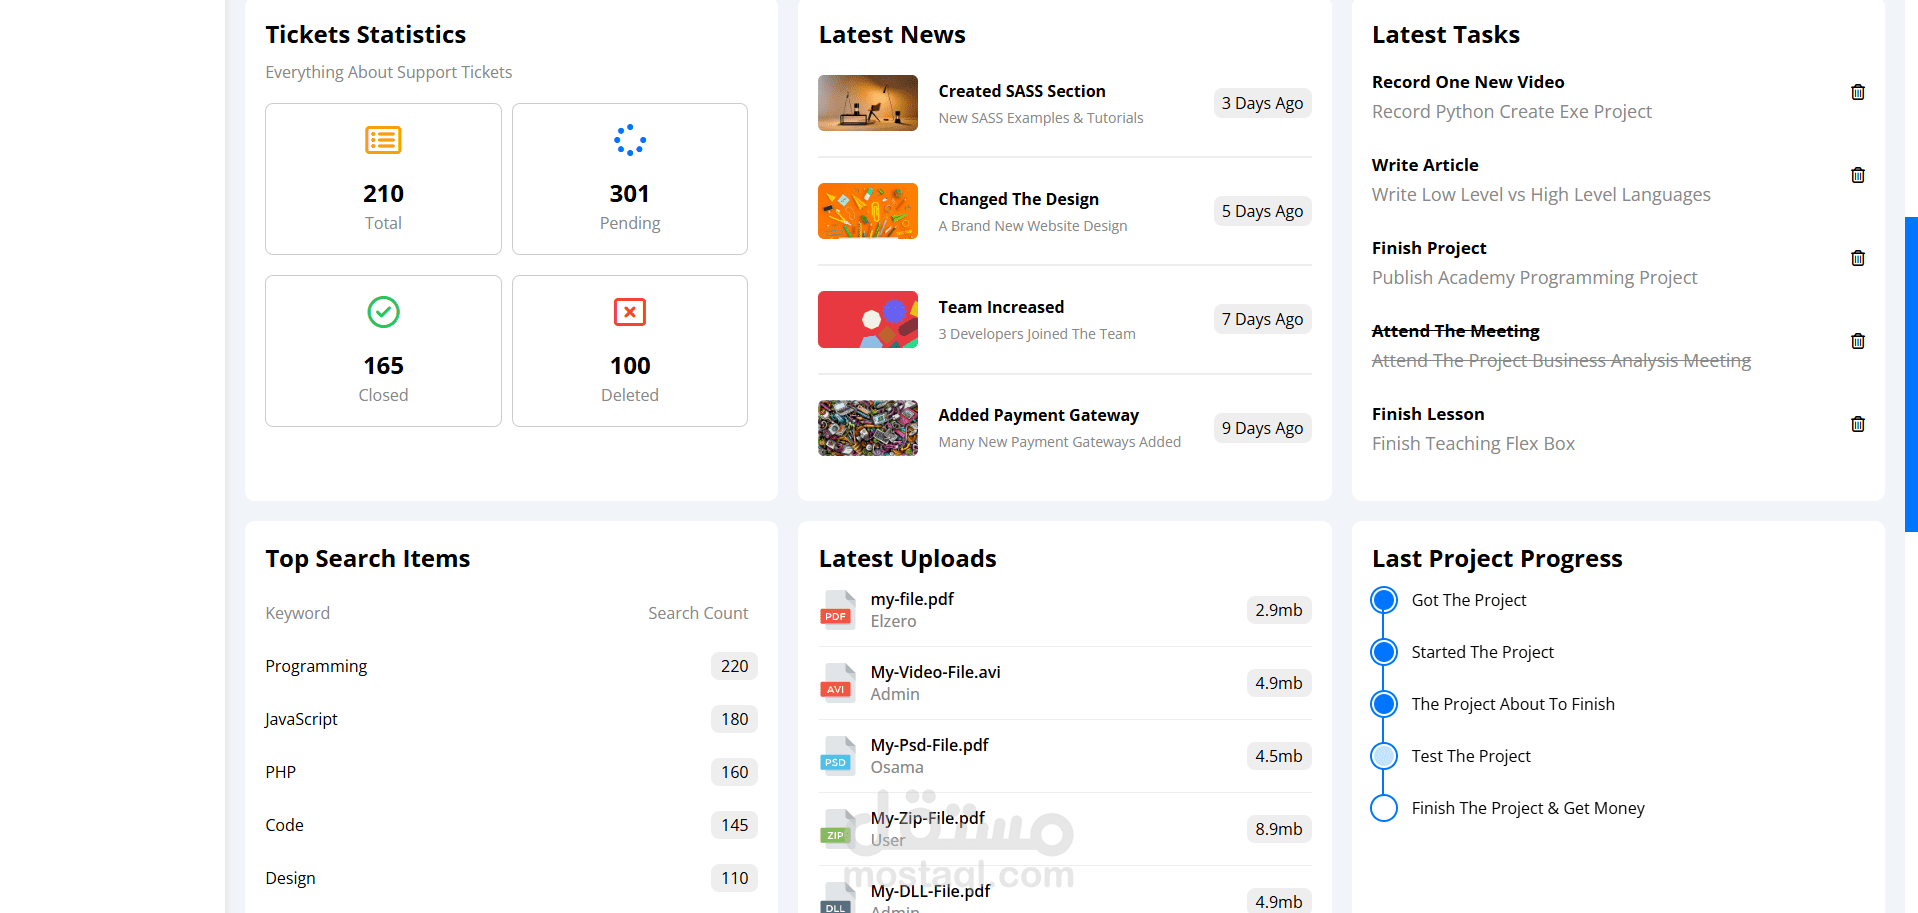Click the Team Increased headline
The image size is (1918, 913).
(x=1001, y=307)
